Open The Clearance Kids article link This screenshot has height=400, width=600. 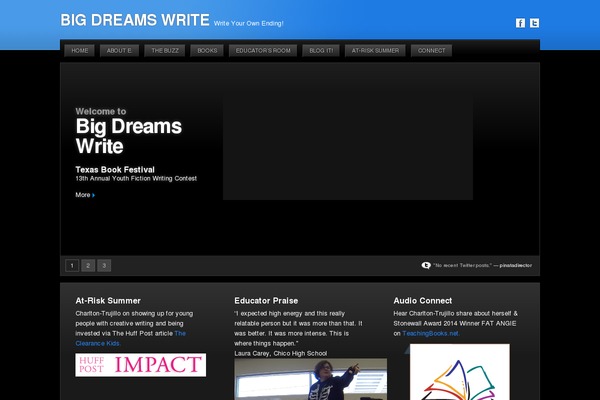(130, 338)
